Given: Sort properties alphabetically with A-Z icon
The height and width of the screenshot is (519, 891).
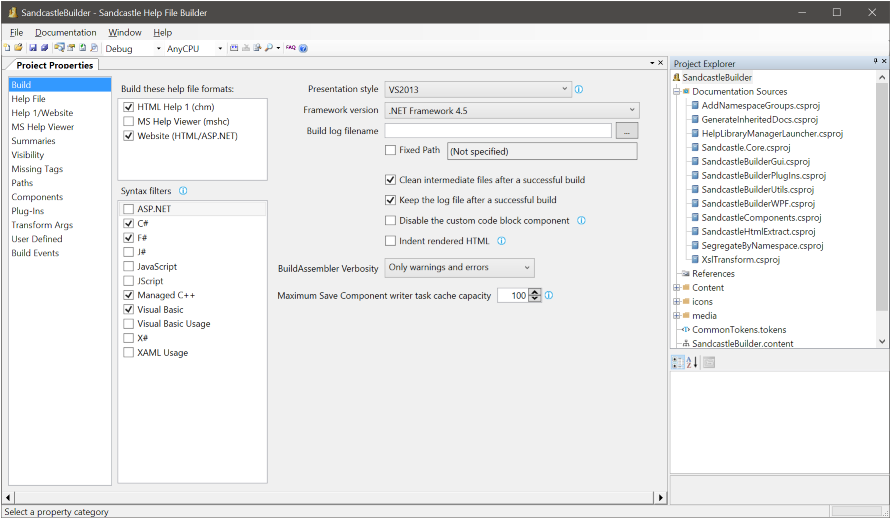Looking at the screenshot, I should tap(692, 362).
